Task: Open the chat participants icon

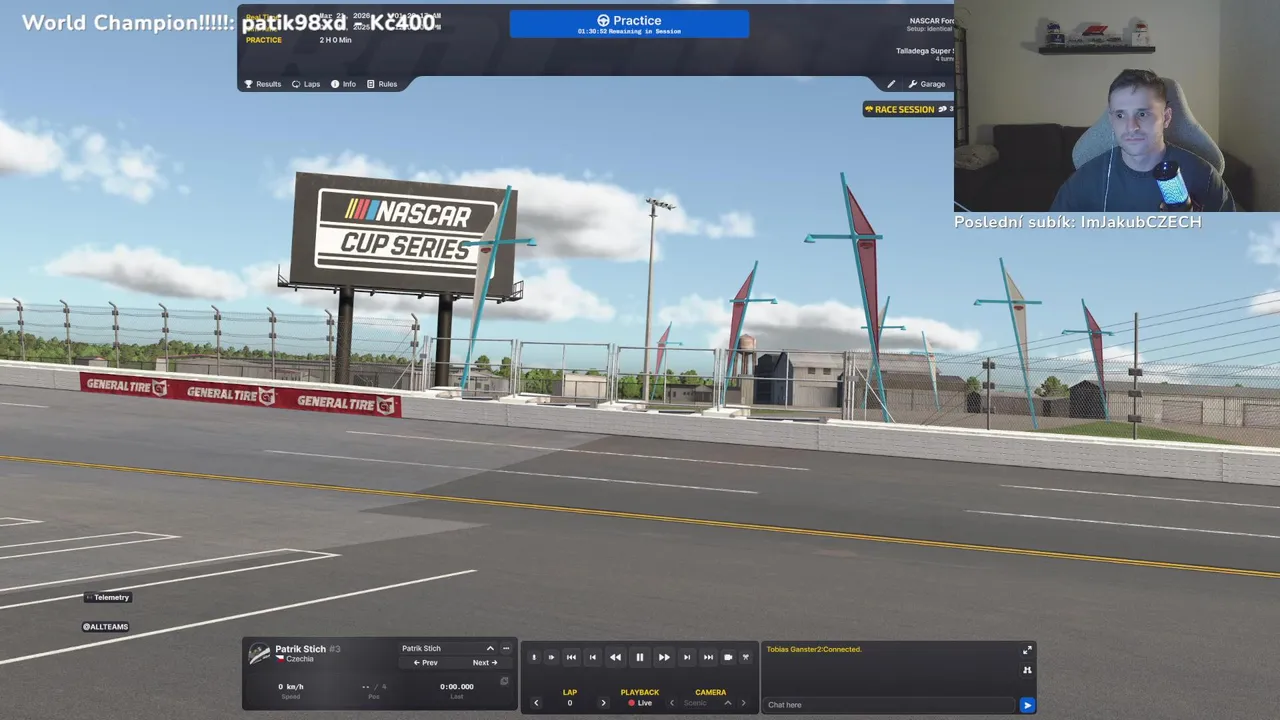Action: (x=1027, y=670)
